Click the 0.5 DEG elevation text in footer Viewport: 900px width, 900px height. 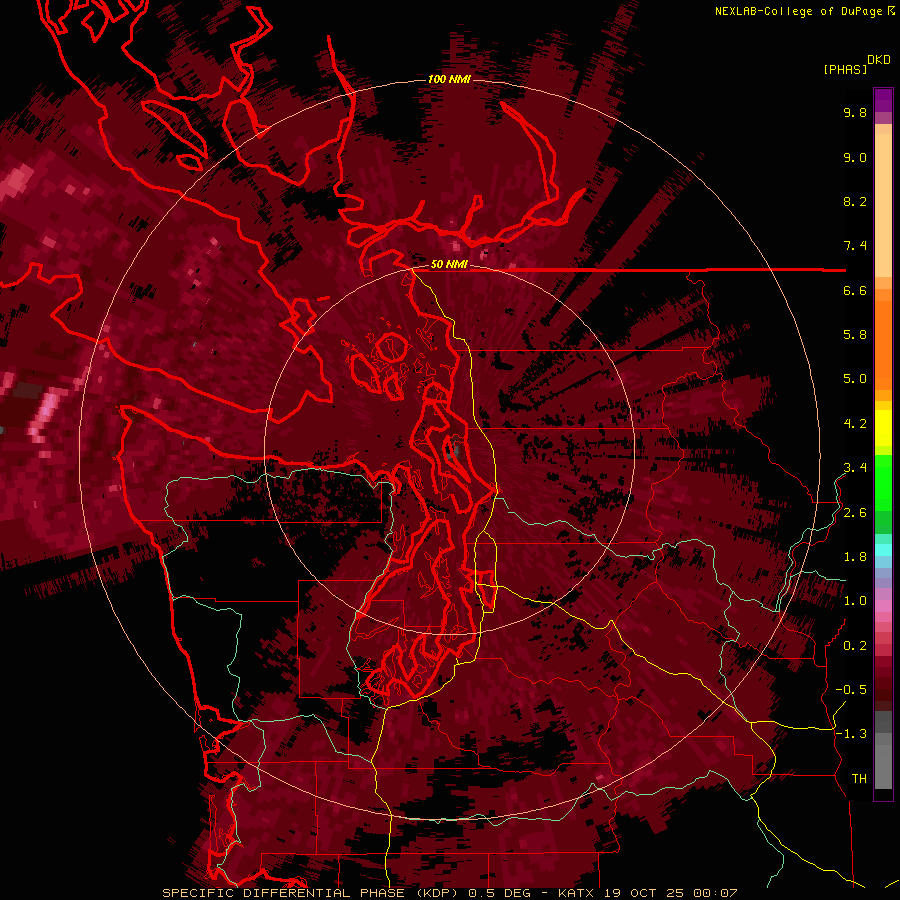500,893
